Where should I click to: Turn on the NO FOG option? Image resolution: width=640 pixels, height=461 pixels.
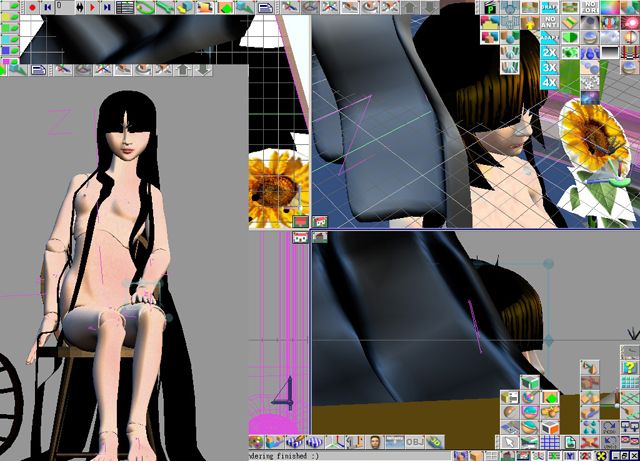[590, 8]
